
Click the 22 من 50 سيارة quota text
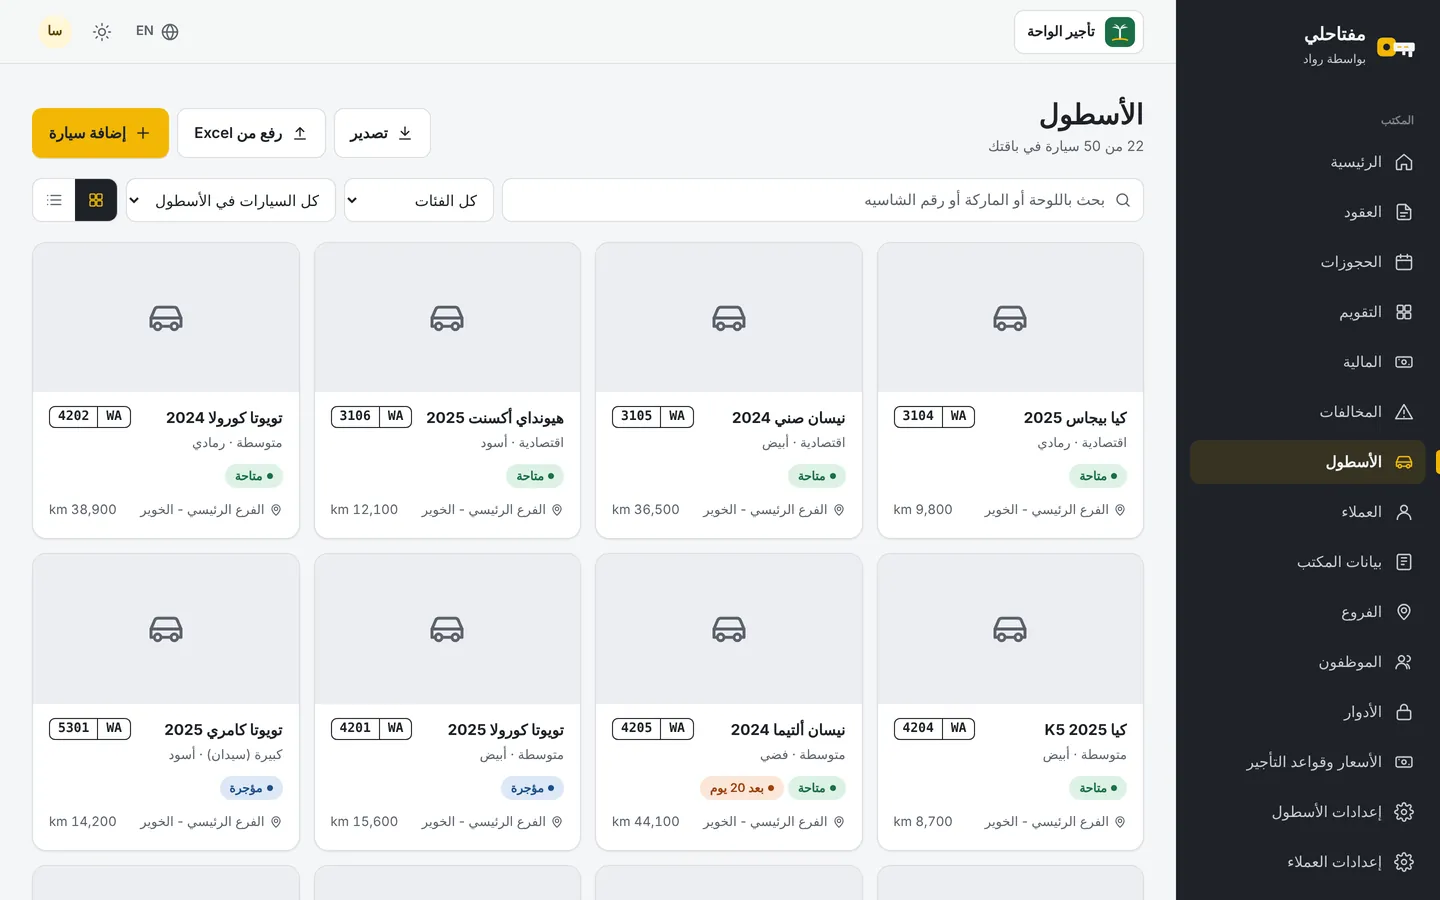1066,146
